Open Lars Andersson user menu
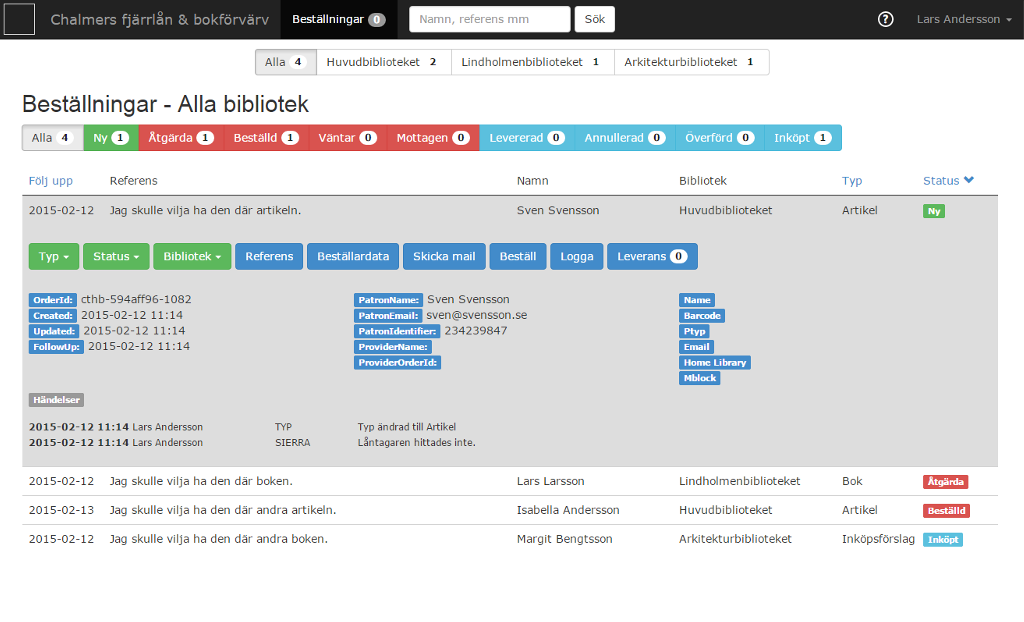Viewport: 1024px width, 622px height. [x=964, y=20]
